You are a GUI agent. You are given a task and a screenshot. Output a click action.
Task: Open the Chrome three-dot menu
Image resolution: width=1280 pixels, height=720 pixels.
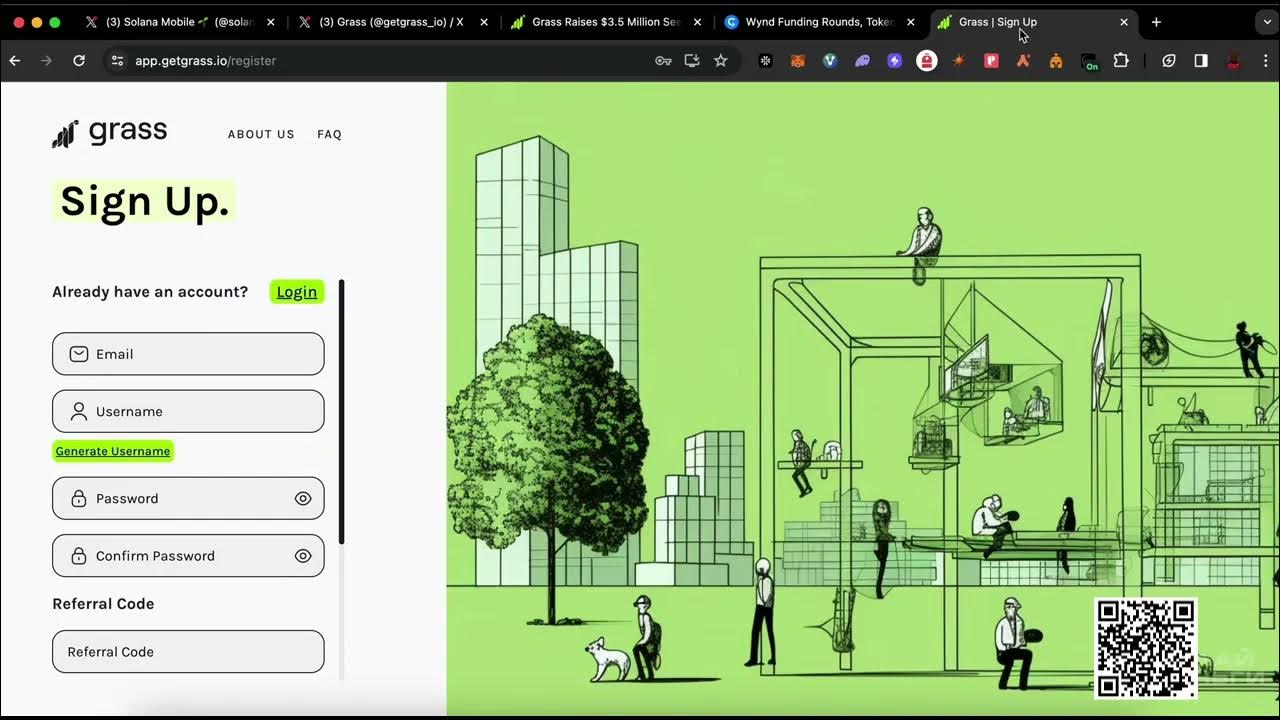(1266, 61)
